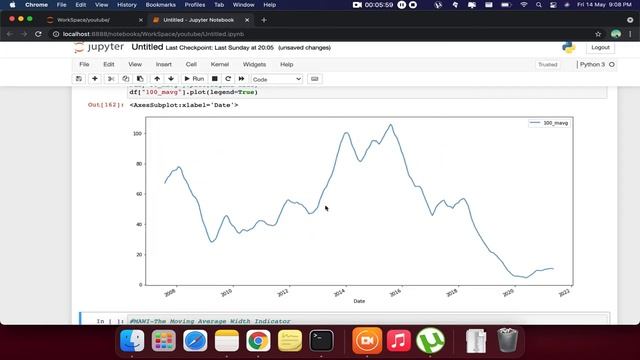The image size is (640, 360).
Task: Copy the selected cells in the Jupyter toolbar
Action: (x=125, y=79)
